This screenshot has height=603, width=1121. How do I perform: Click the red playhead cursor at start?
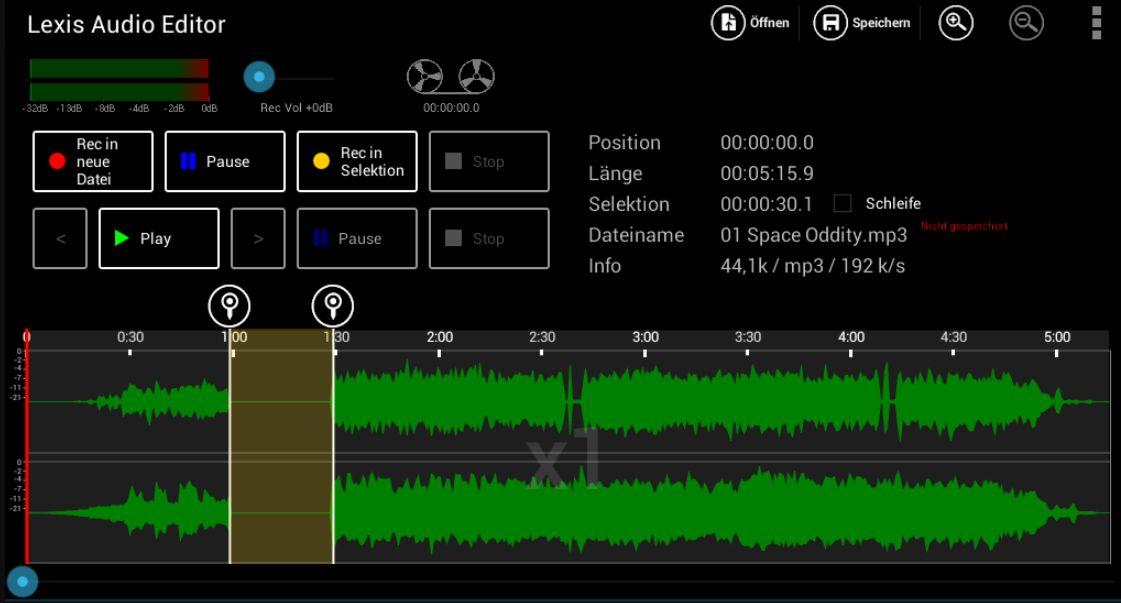click(x=26, y=446)
